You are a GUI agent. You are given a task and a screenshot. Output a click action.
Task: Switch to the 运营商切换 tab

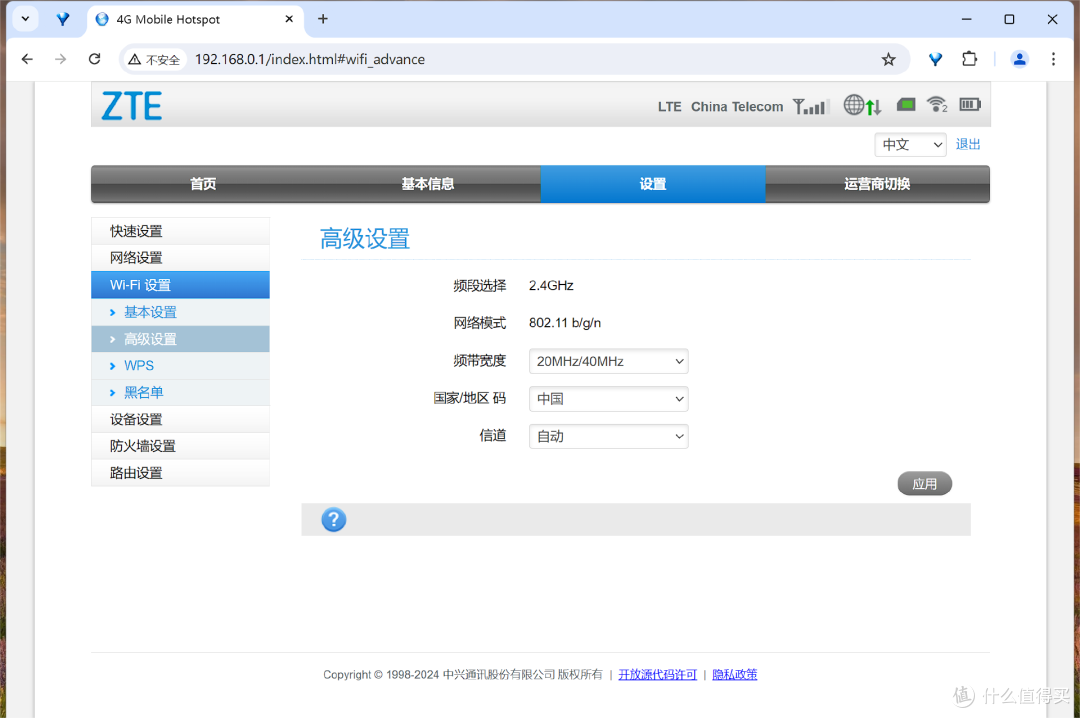878,184
